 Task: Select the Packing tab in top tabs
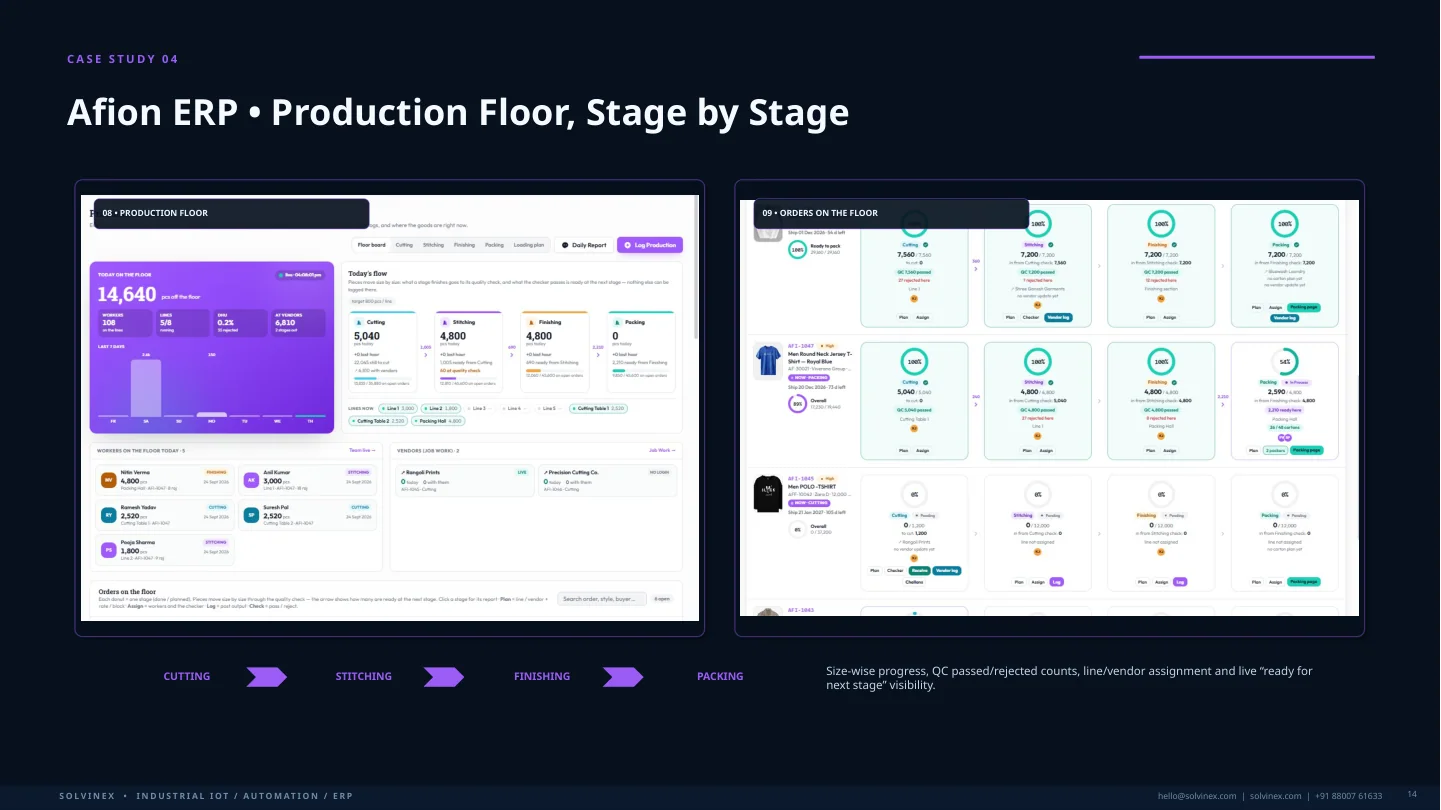(494, 245)
